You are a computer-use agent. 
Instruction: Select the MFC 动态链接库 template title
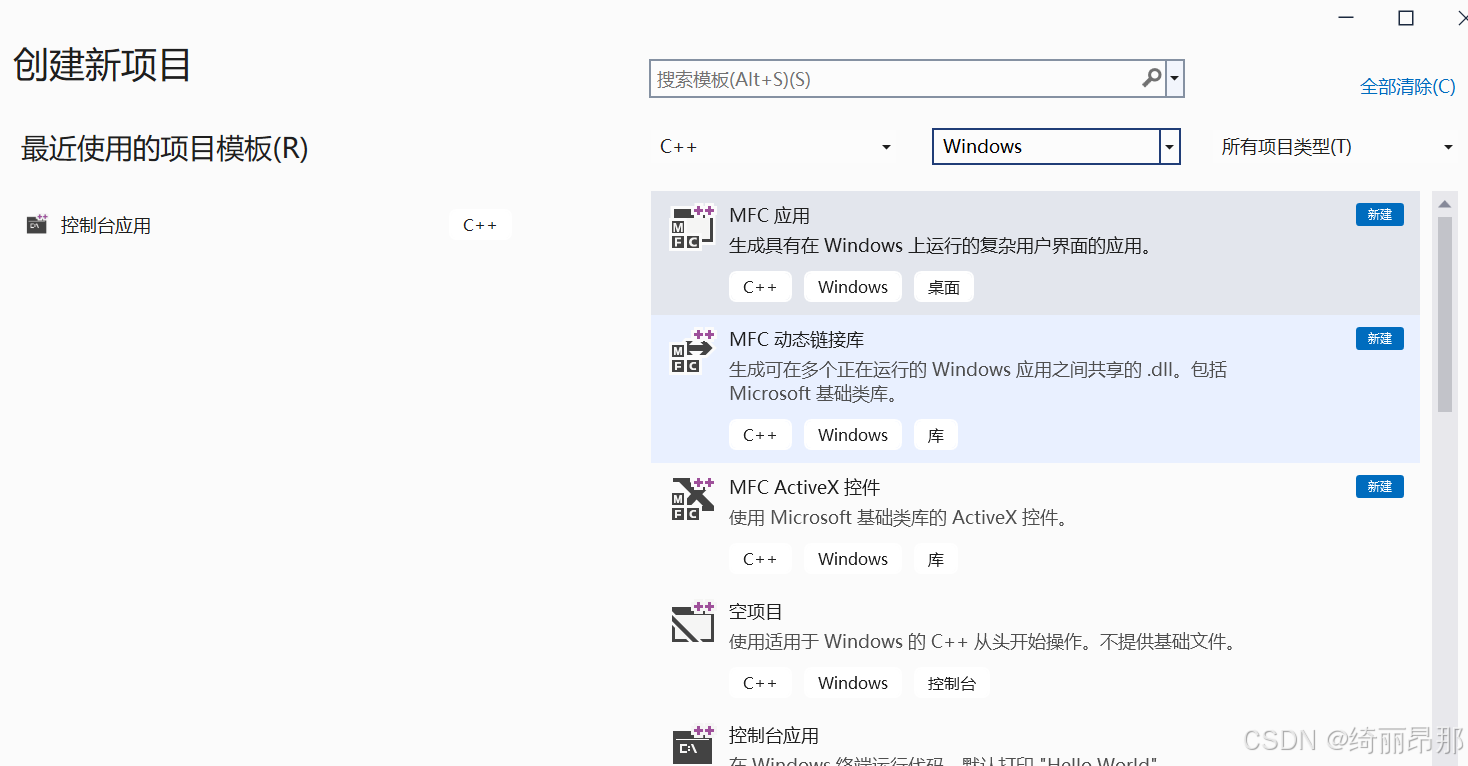[x=797, y=339]
